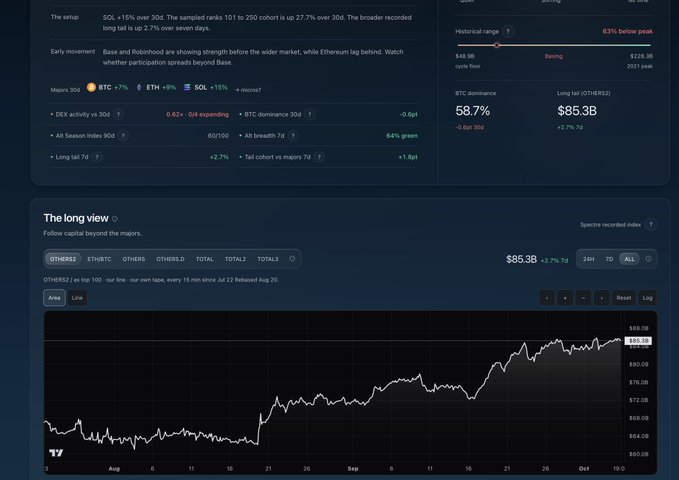Viewport: 679px width, 480px height.
Task: Open help for Alt breadth 7d
Action: tap(293, 136)
